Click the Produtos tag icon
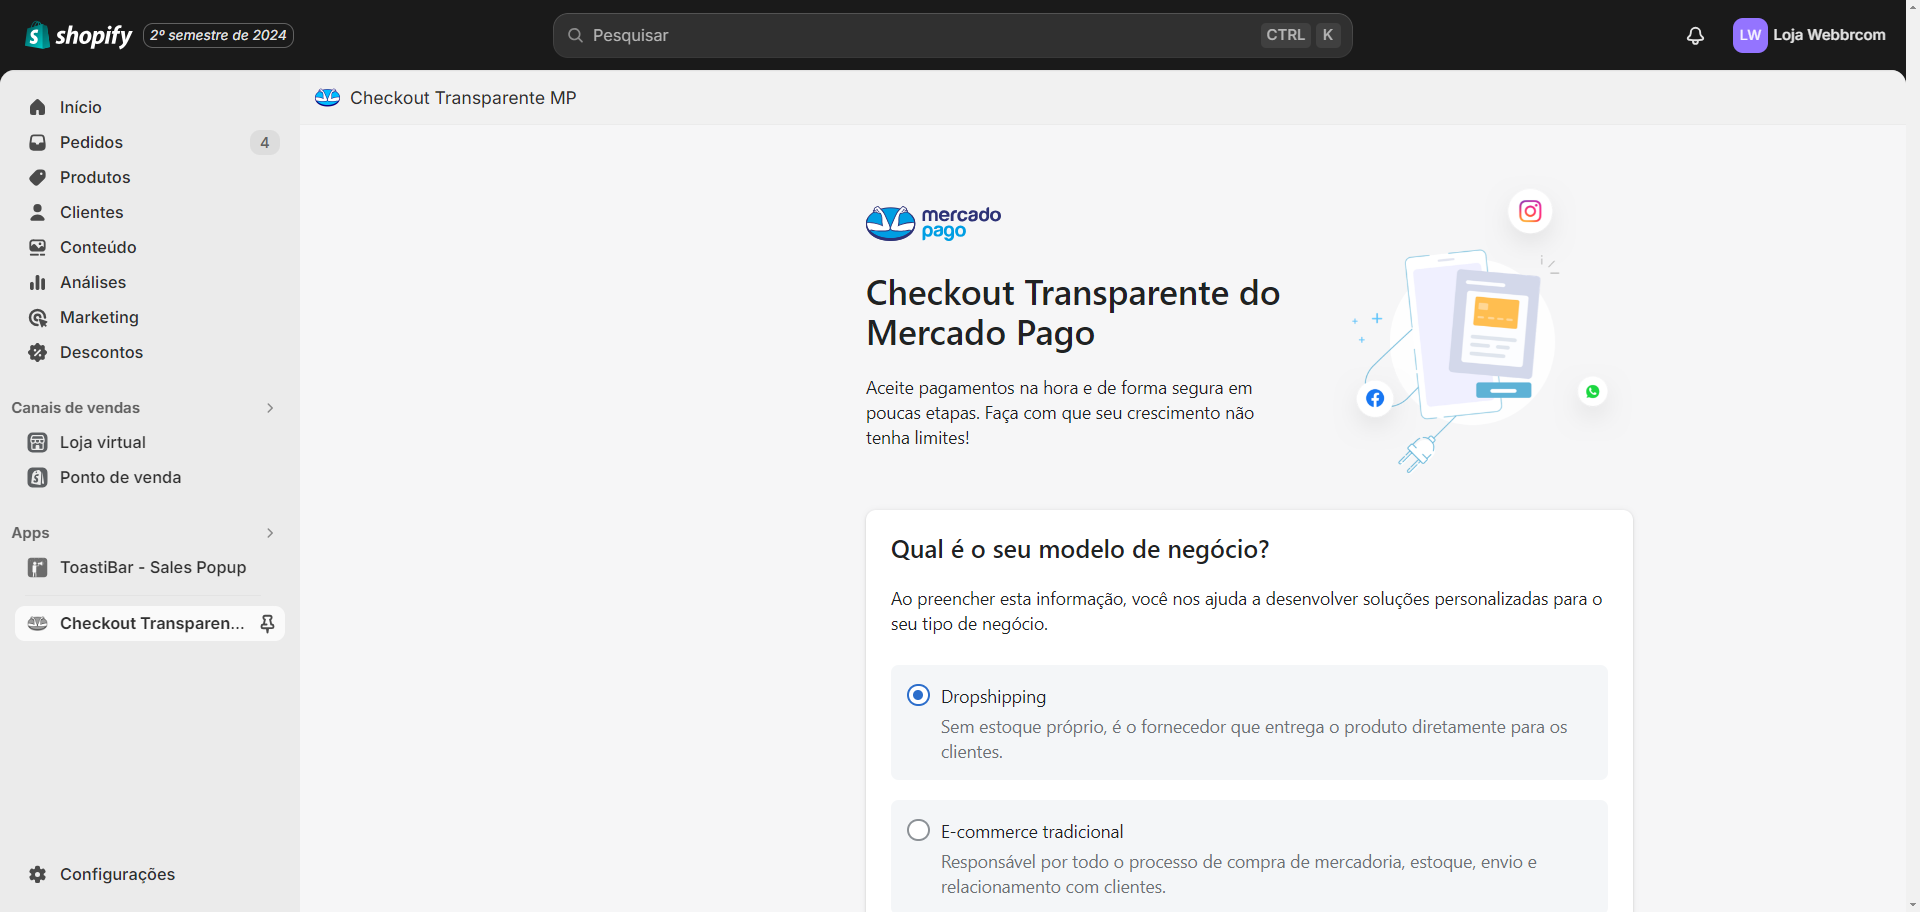Viewport: 1920px width, 912px height. pos(38,177)
